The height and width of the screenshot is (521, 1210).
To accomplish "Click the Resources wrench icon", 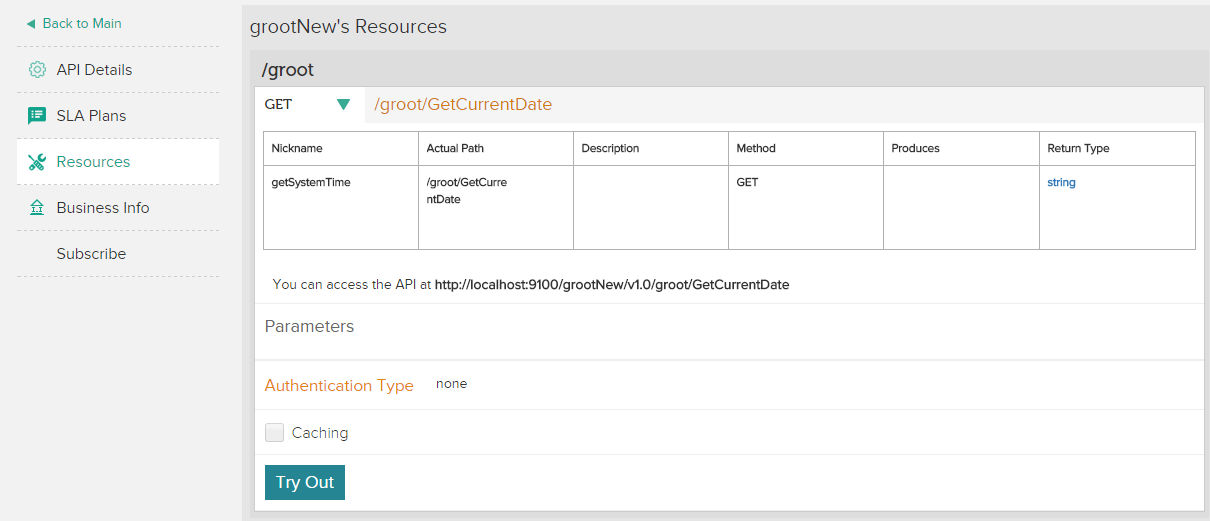I will 37,162.
